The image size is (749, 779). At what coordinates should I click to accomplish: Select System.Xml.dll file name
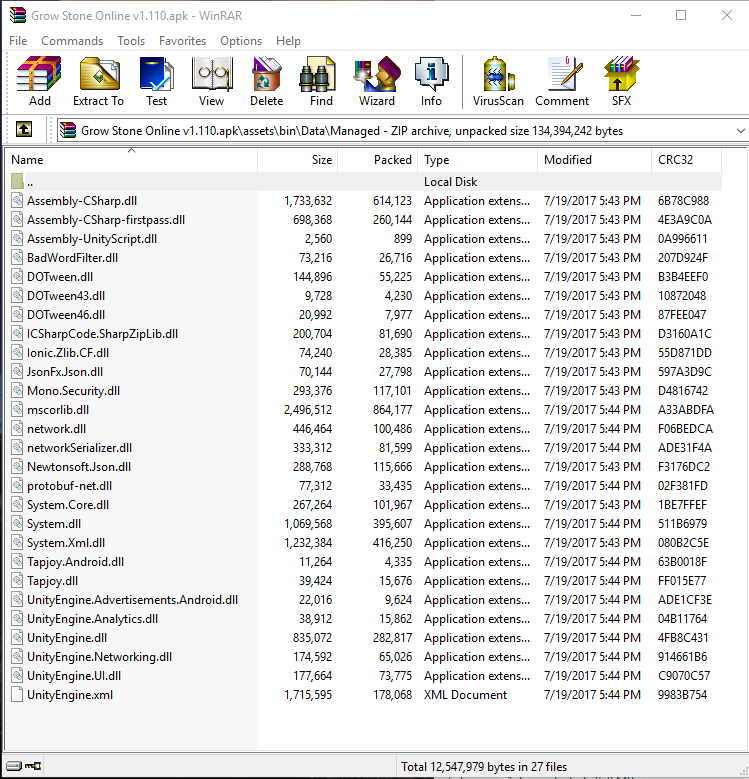tap(66, 543)
